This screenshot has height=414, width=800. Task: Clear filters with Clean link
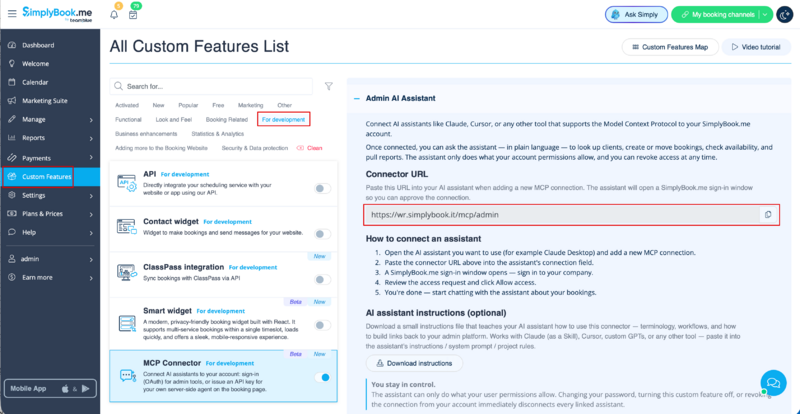click(x=310, y=148)
